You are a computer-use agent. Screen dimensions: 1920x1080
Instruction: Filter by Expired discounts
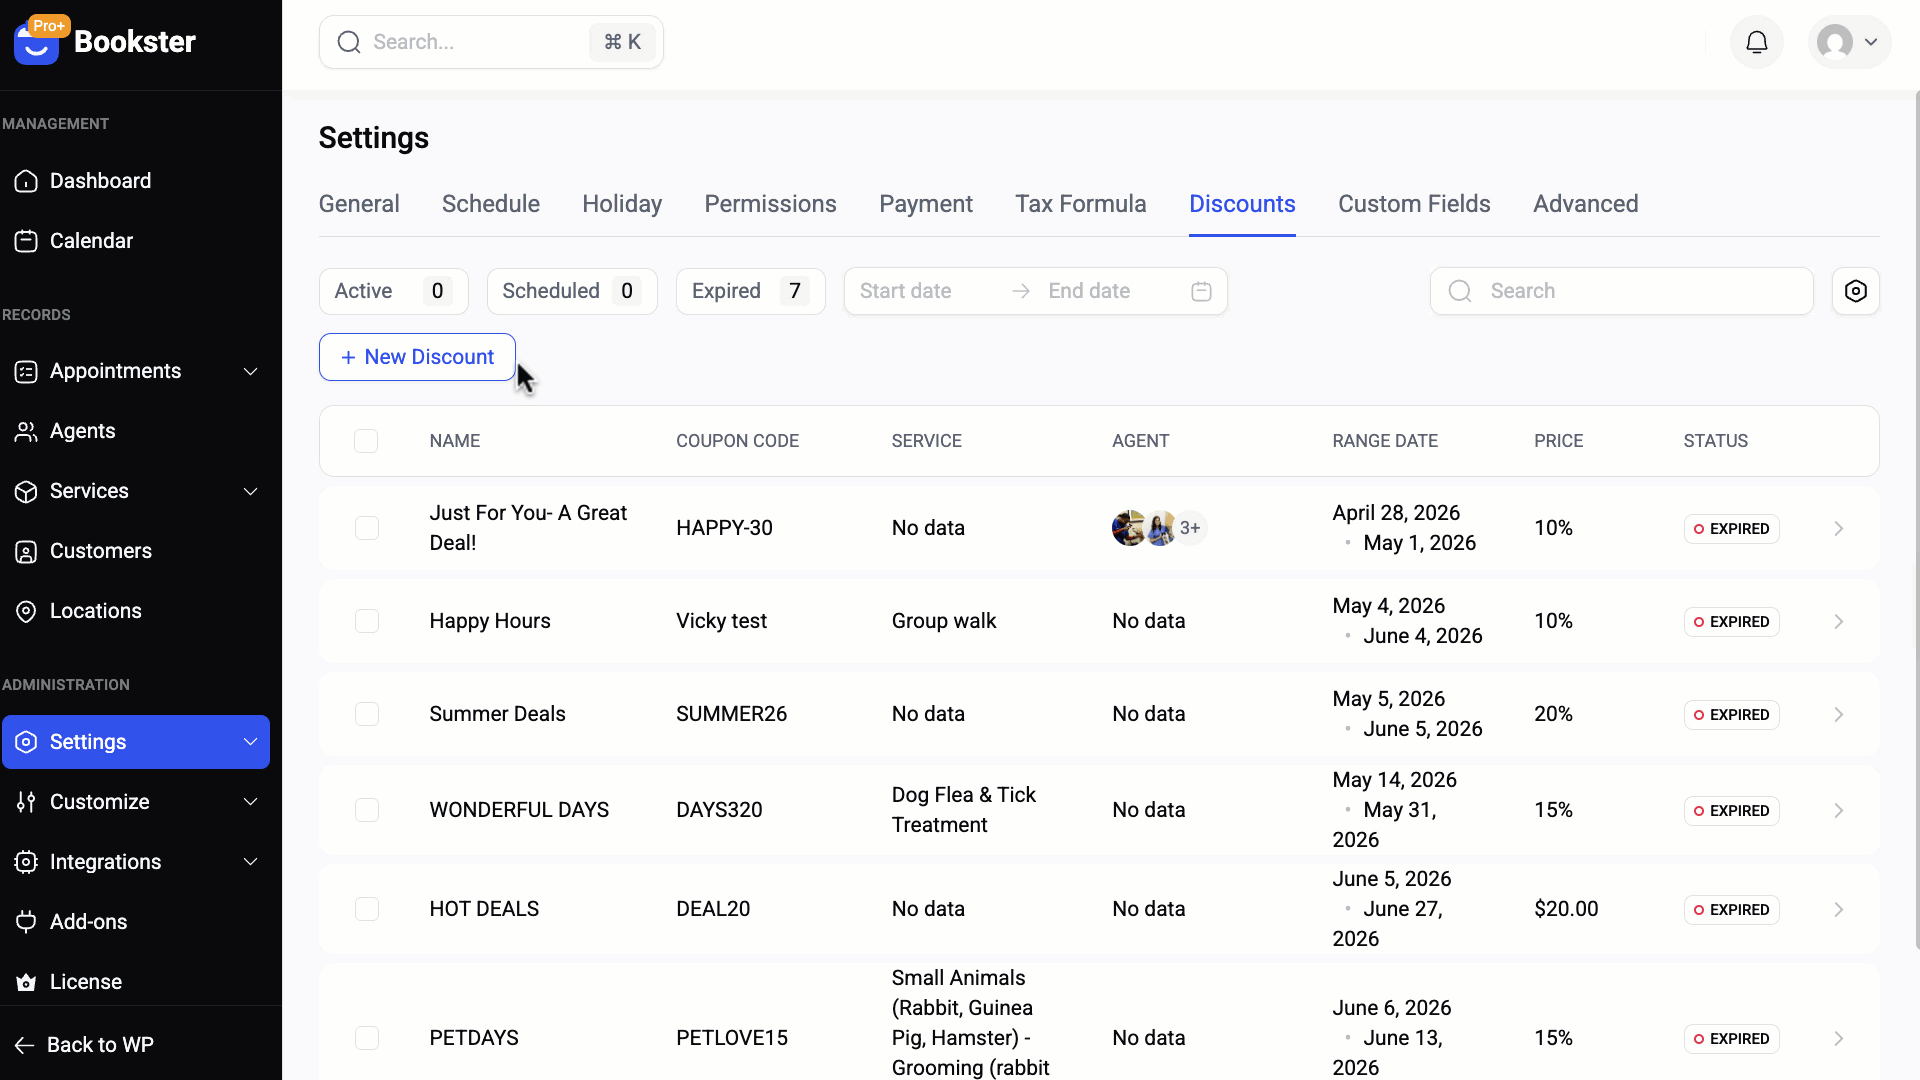[x=751, y=291]
